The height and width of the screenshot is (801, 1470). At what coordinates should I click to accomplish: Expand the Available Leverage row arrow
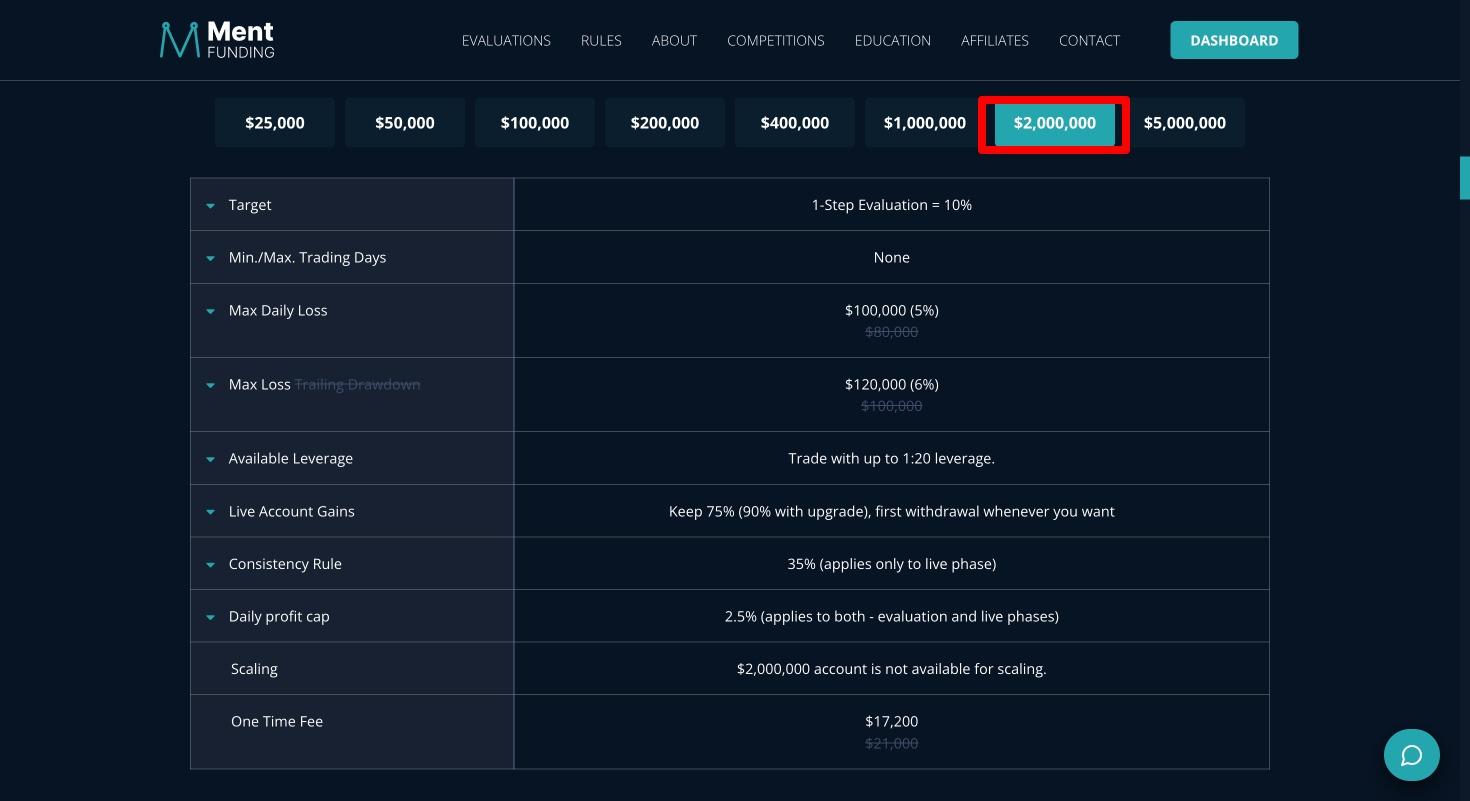pyautogui.click(x=210, y=459)
